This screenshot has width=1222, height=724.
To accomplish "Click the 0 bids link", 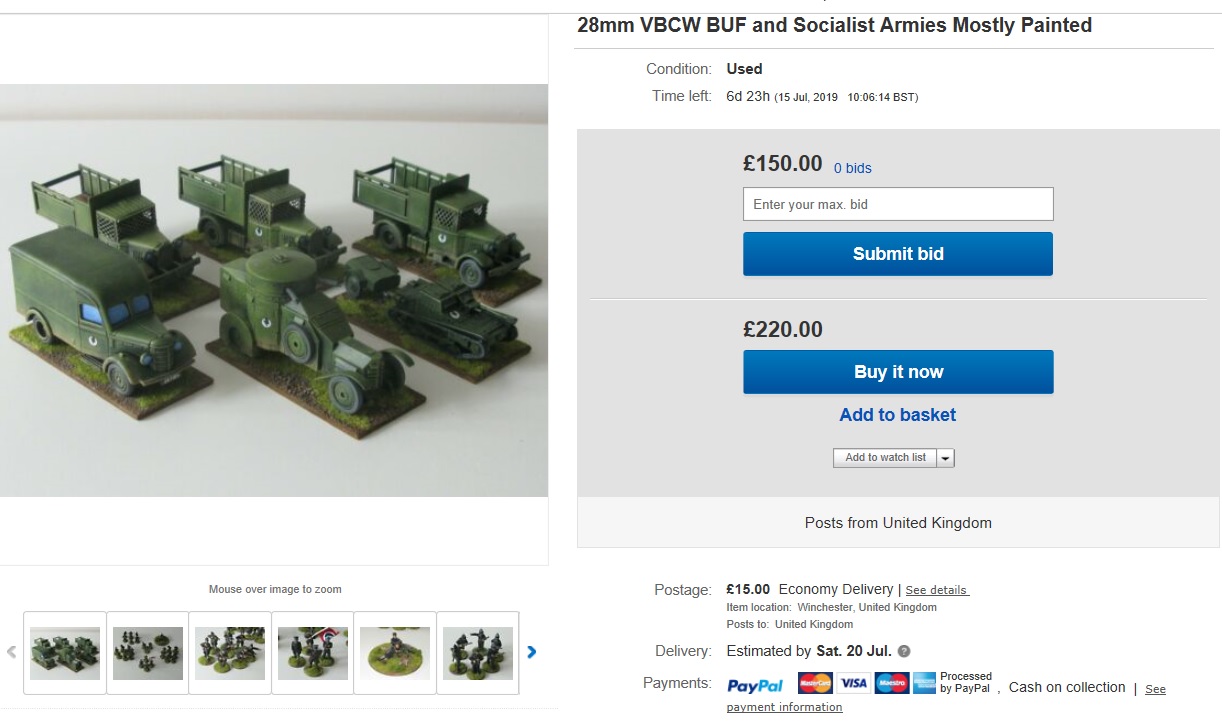I will click(852, 167).
